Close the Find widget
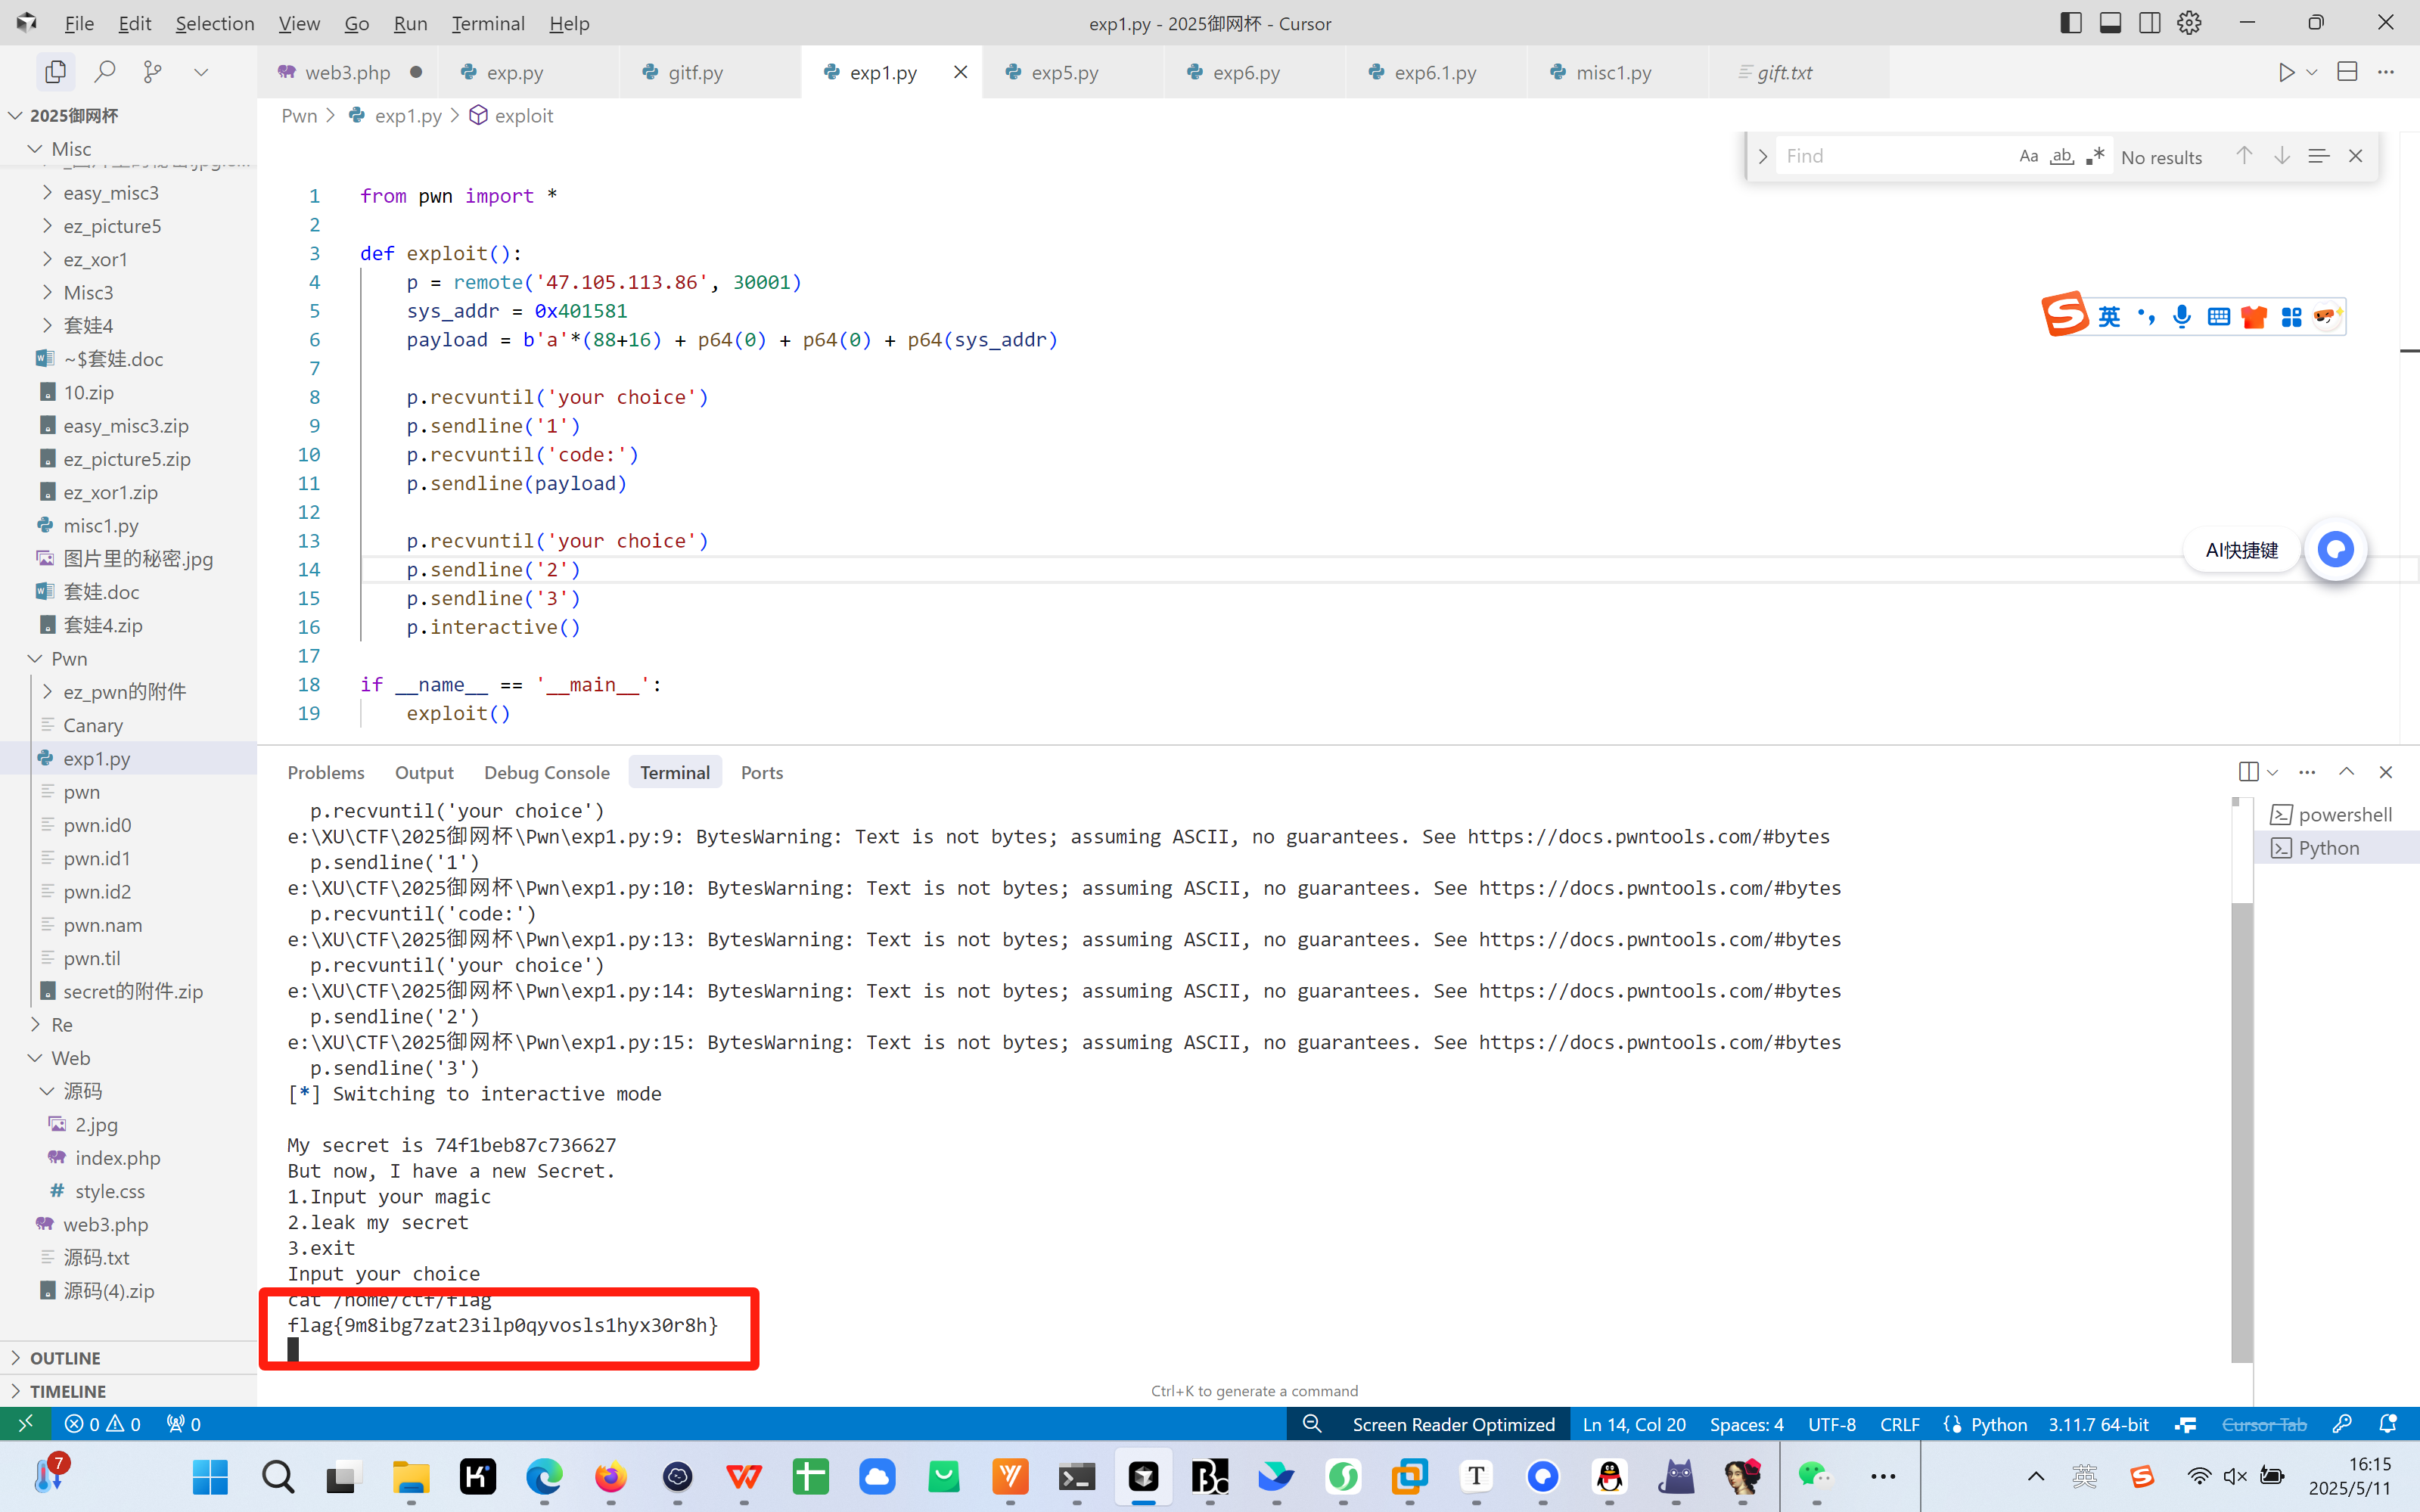The height and width of the screenshot is (1512, 2420). 2356,156
